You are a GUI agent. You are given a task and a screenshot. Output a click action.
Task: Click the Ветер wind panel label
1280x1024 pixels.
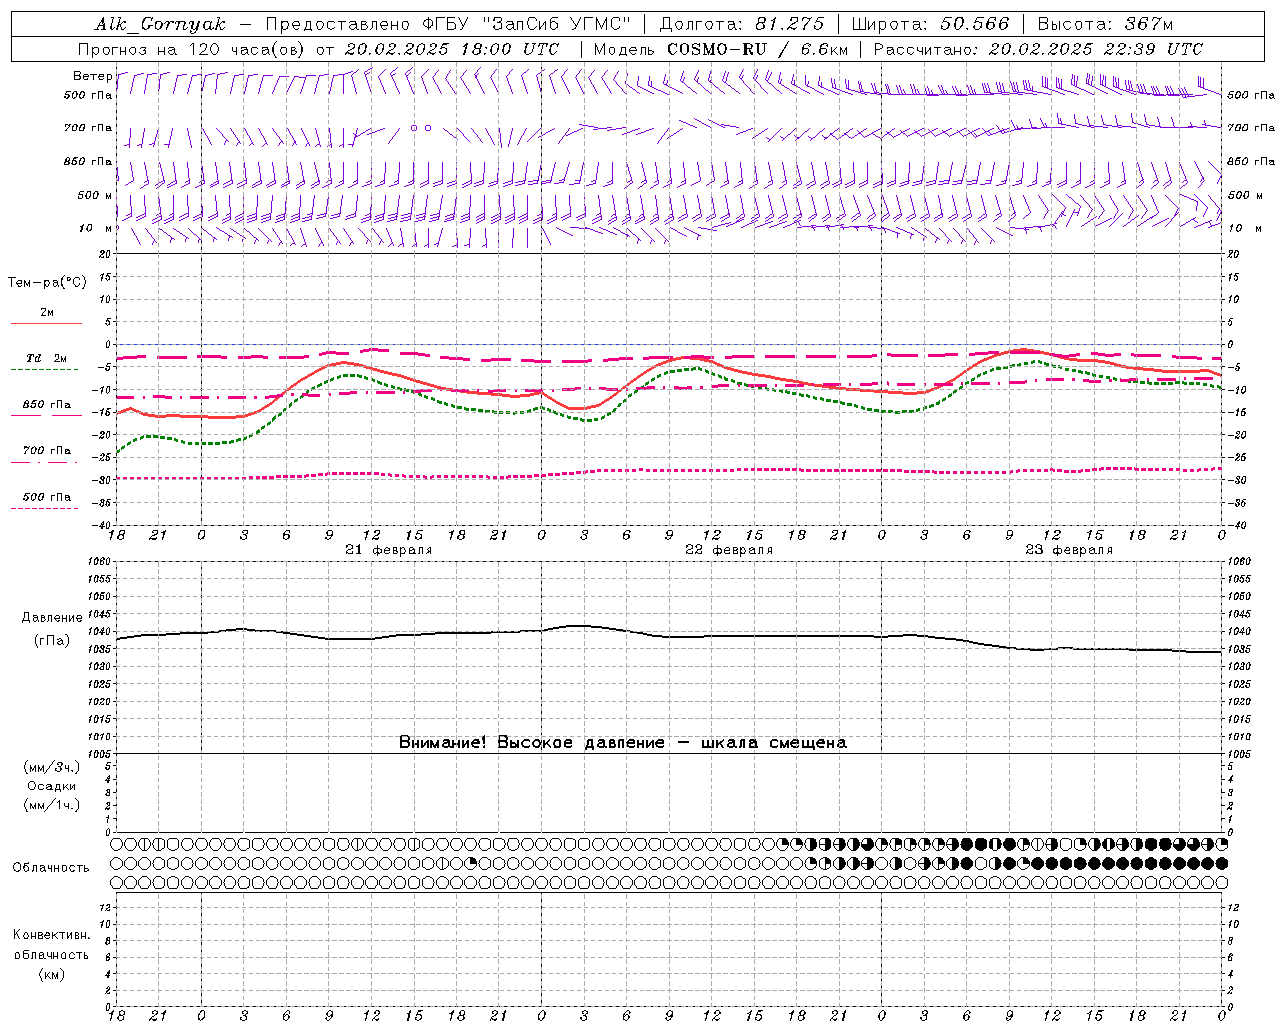(92, 76)
